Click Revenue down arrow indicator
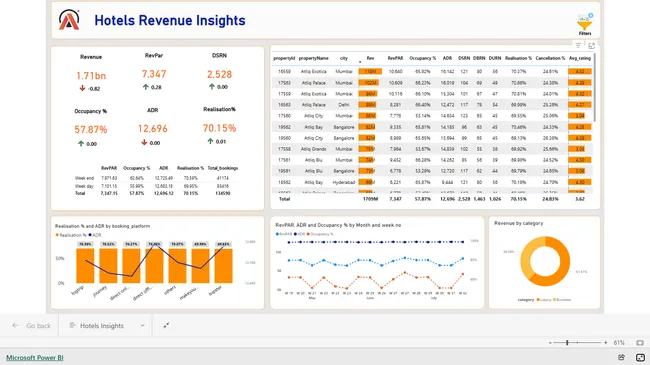The width and height of the screenshot is (650, 365). tap(82, 88)
